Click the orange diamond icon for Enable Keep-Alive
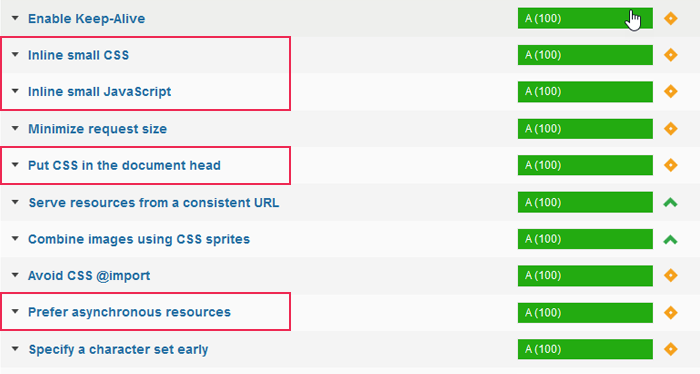The width and height of the screenshot is (700, 374). tap(671, 18)
